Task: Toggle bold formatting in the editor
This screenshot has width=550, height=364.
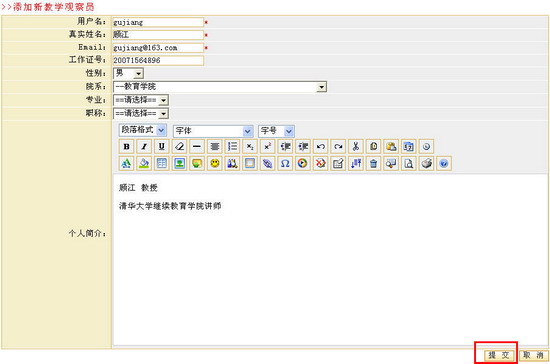Action: [126, 147]
